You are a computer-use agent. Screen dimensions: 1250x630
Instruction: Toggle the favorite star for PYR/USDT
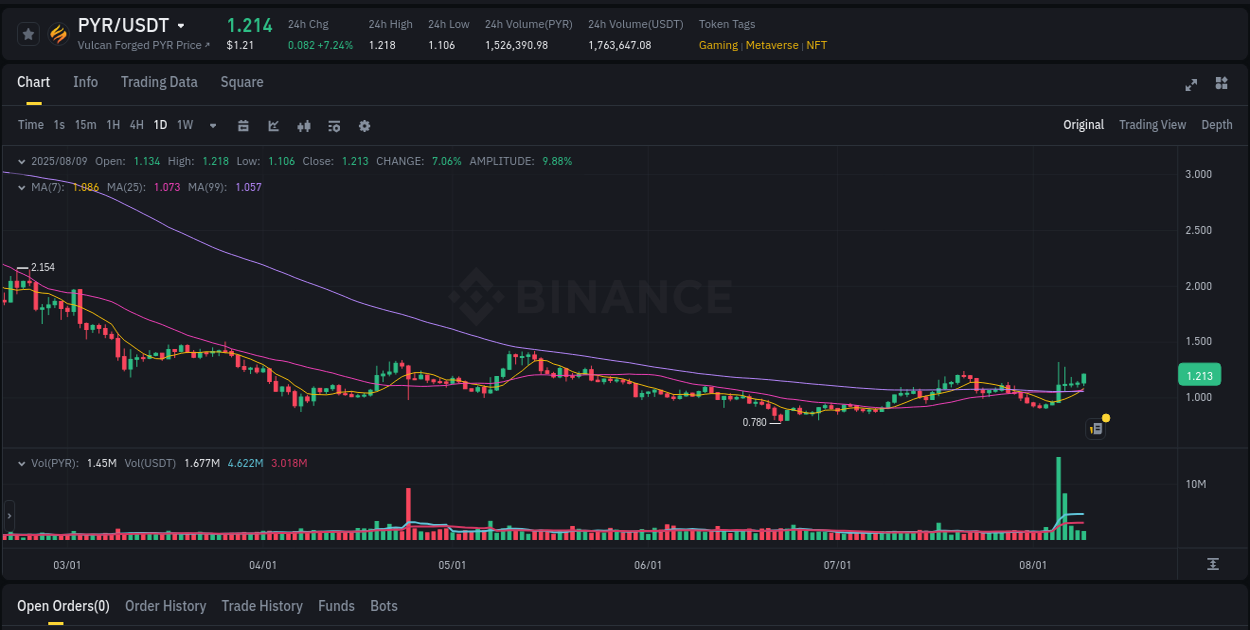(x=28, y=33)
